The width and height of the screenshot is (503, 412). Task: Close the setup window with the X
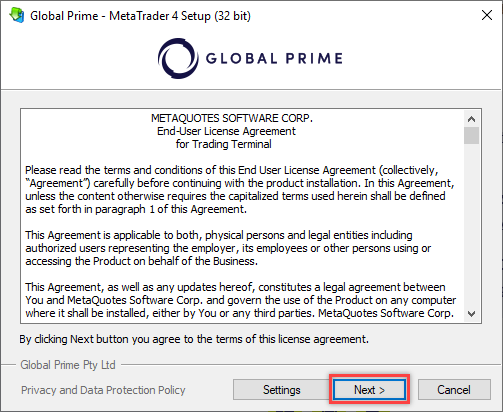[487, 15]
